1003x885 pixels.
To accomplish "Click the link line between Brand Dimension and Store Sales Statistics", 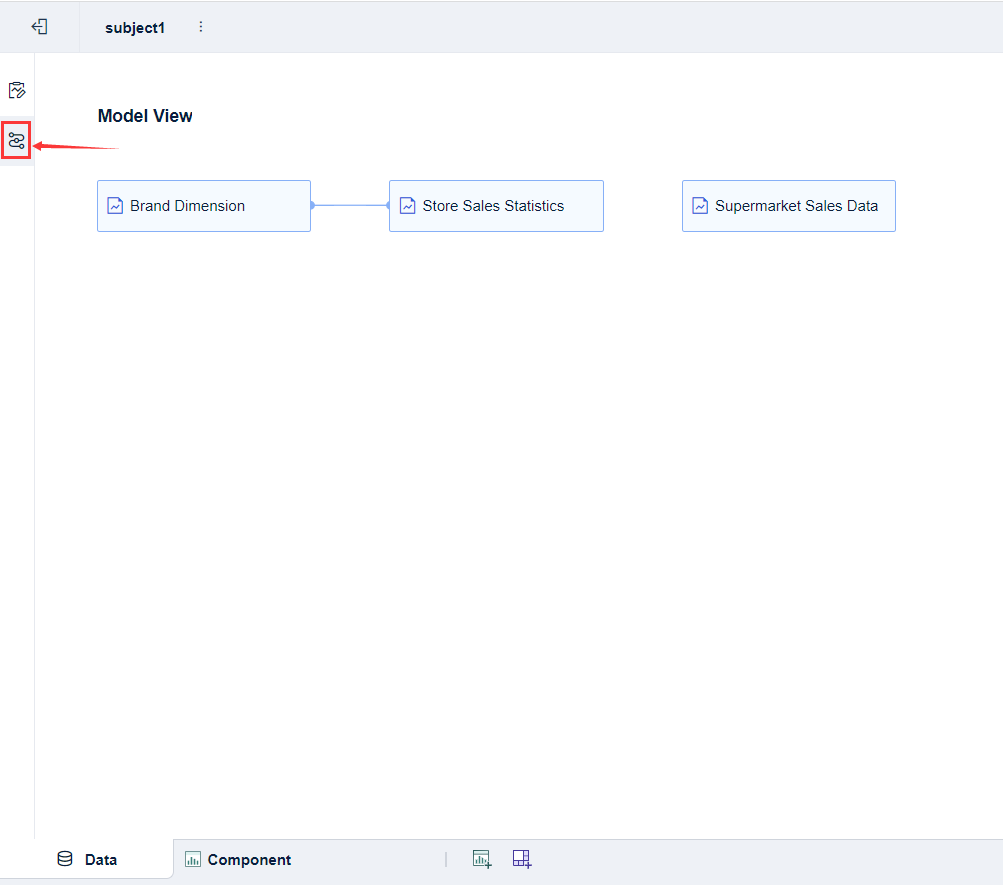I will 350,205.
